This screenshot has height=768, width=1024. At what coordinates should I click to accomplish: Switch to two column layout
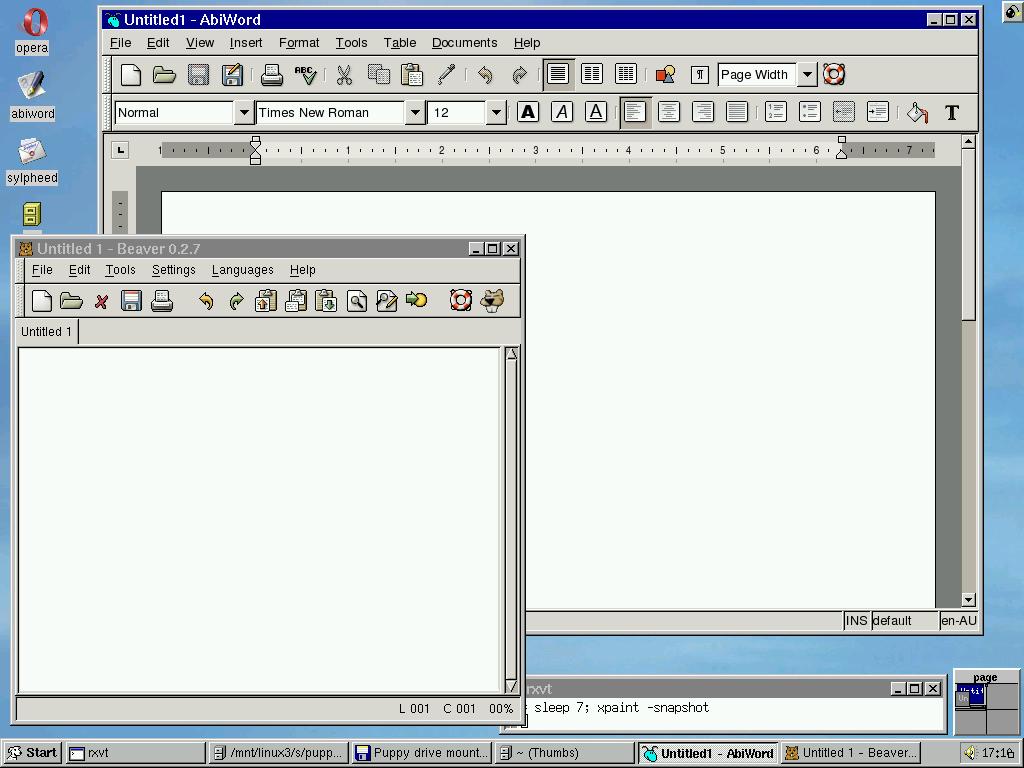coord(592,74)
